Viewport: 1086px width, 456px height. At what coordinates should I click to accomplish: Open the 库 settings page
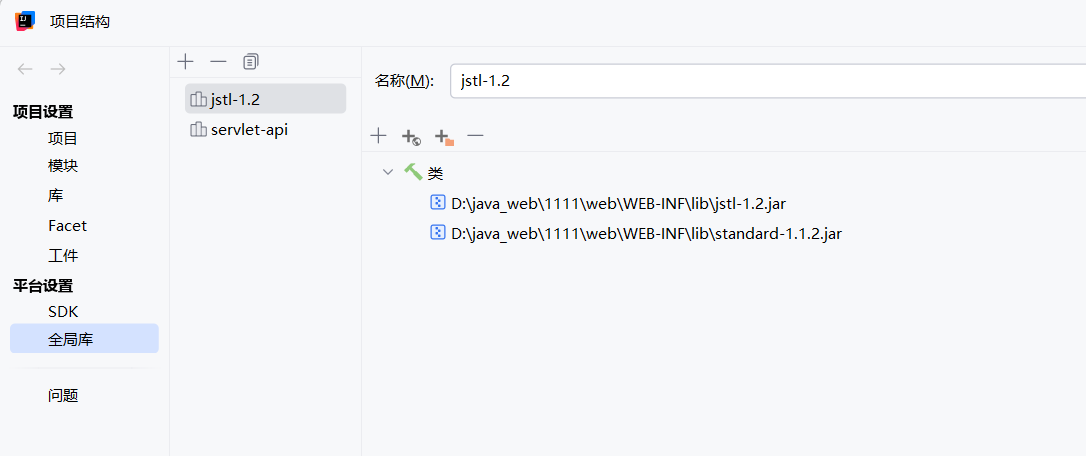coord(55,195)
